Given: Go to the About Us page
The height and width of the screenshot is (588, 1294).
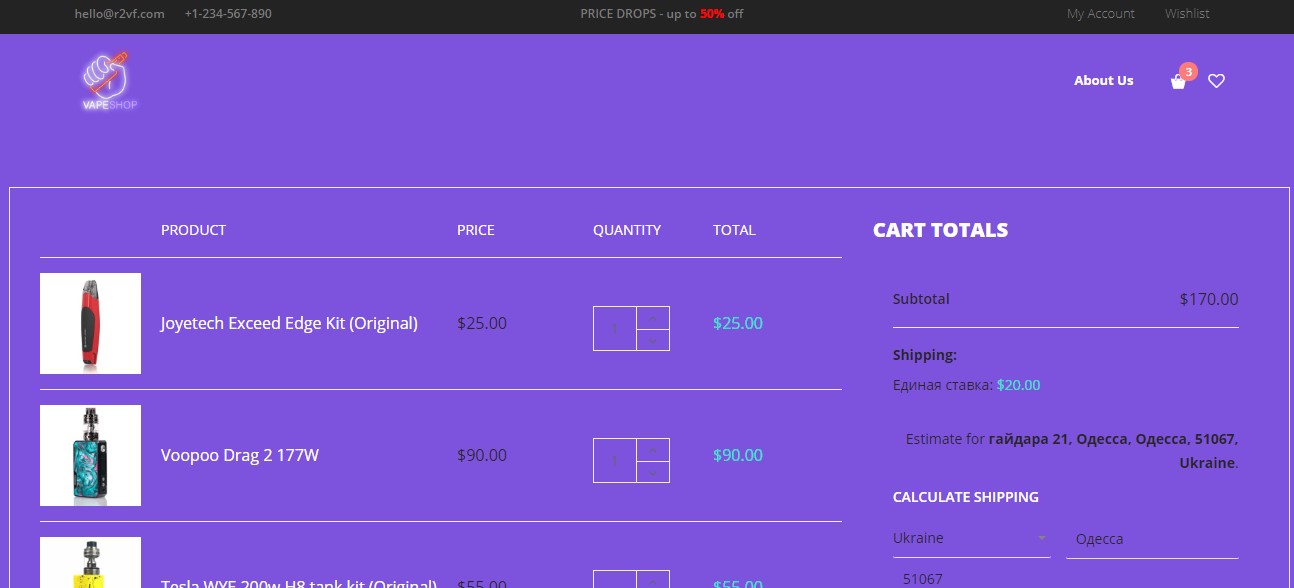Looking at the screenshot, I should point(1104,81).
